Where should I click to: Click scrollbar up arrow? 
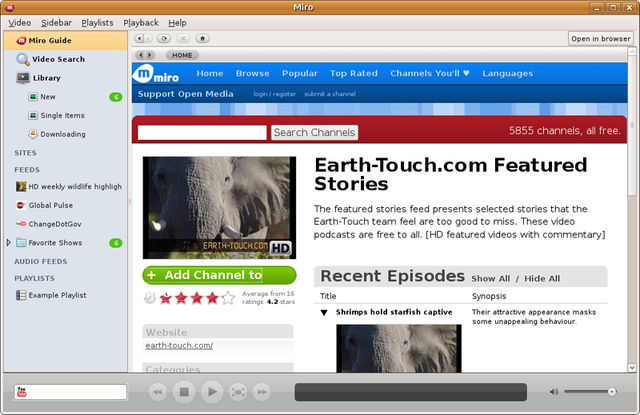pos(632,51)
